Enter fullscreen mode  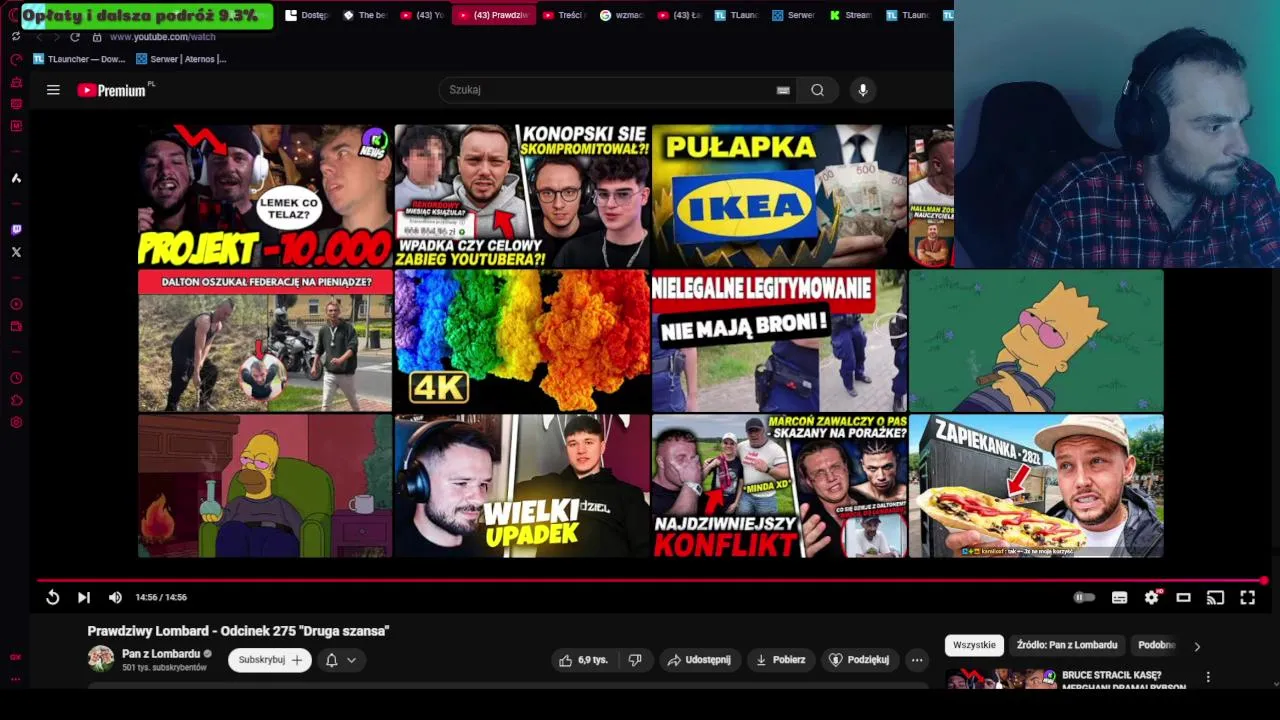(x=1247, y=597)
